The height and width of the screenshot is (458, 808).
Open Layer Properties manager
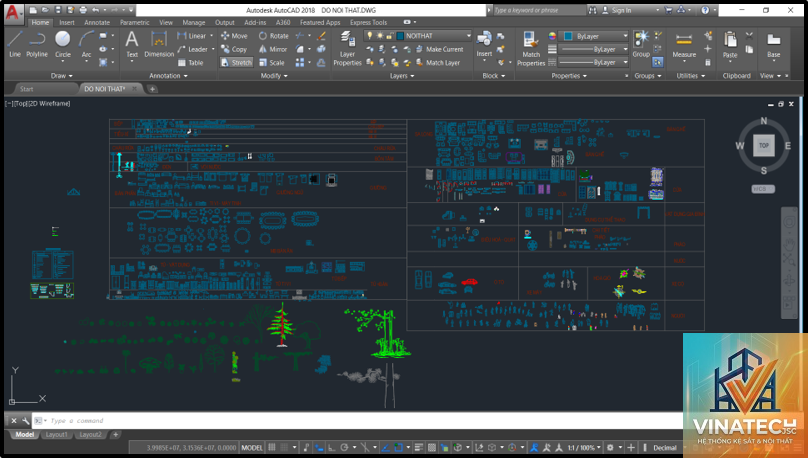tap(347, 48)
